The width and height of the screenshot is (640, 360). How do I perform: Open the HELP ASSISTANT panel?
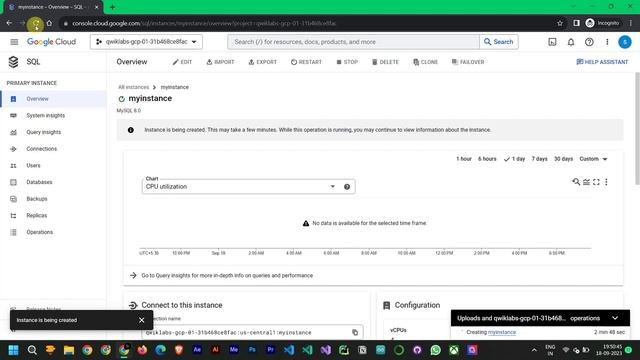602,62
